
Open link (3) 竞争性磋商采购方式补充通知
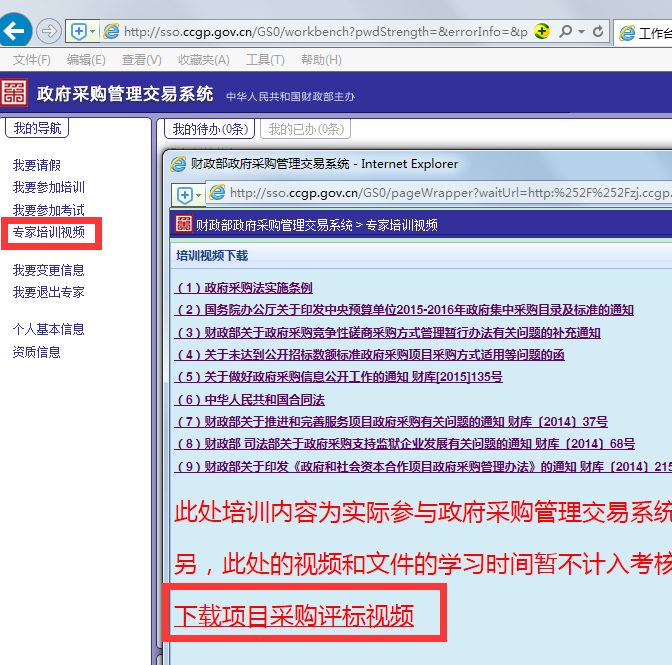(387, 332)
